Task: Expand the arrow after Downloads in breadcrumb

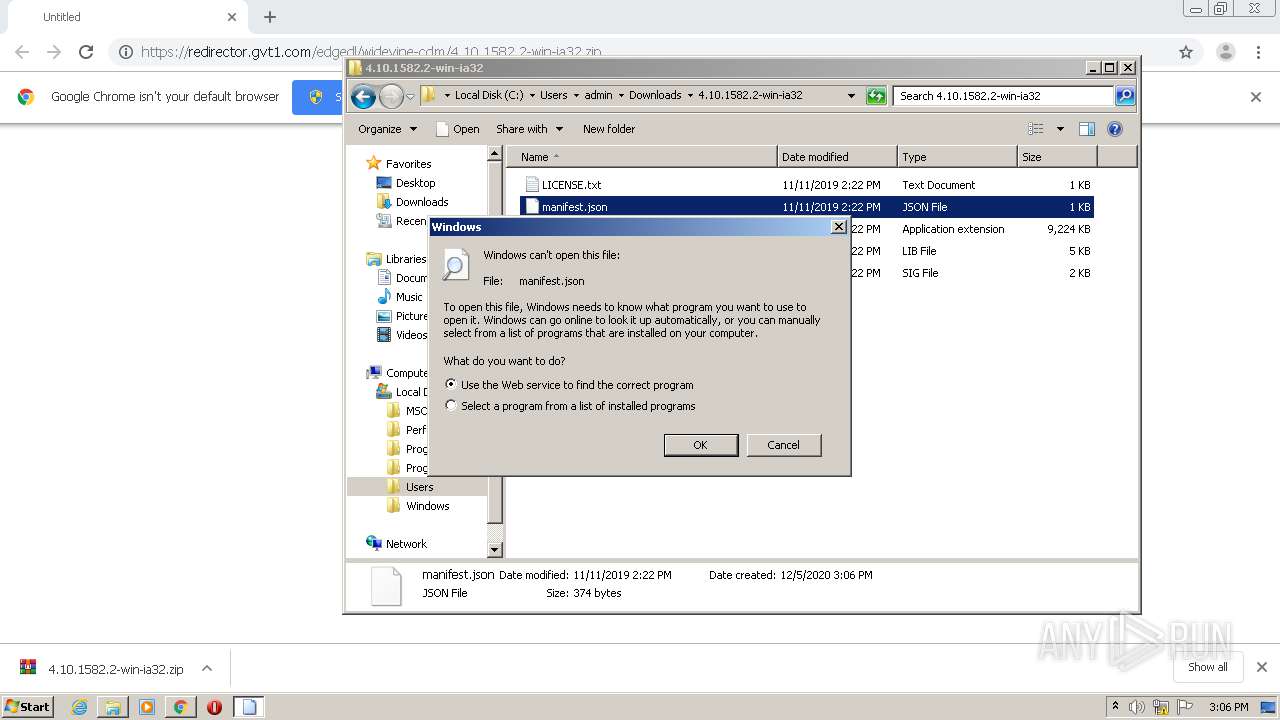Action: tap(689, 96)
